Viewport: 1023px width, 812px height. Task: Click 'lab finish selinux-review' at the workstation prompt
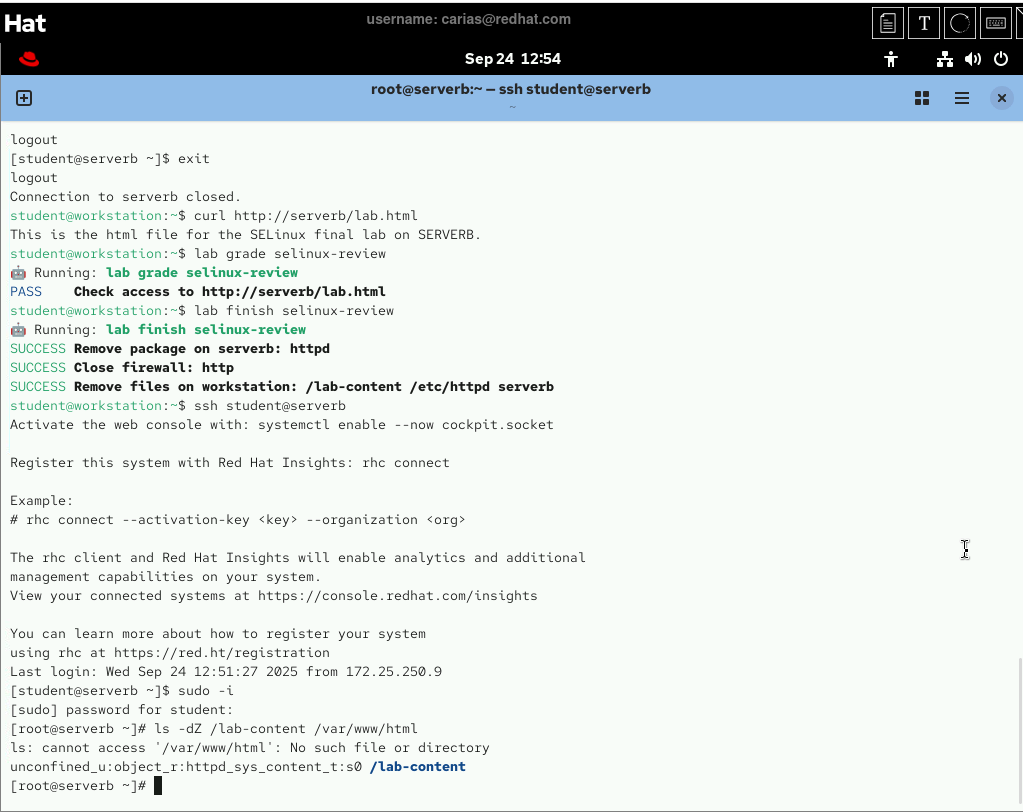pyautogui.click(x=294, y=310)
